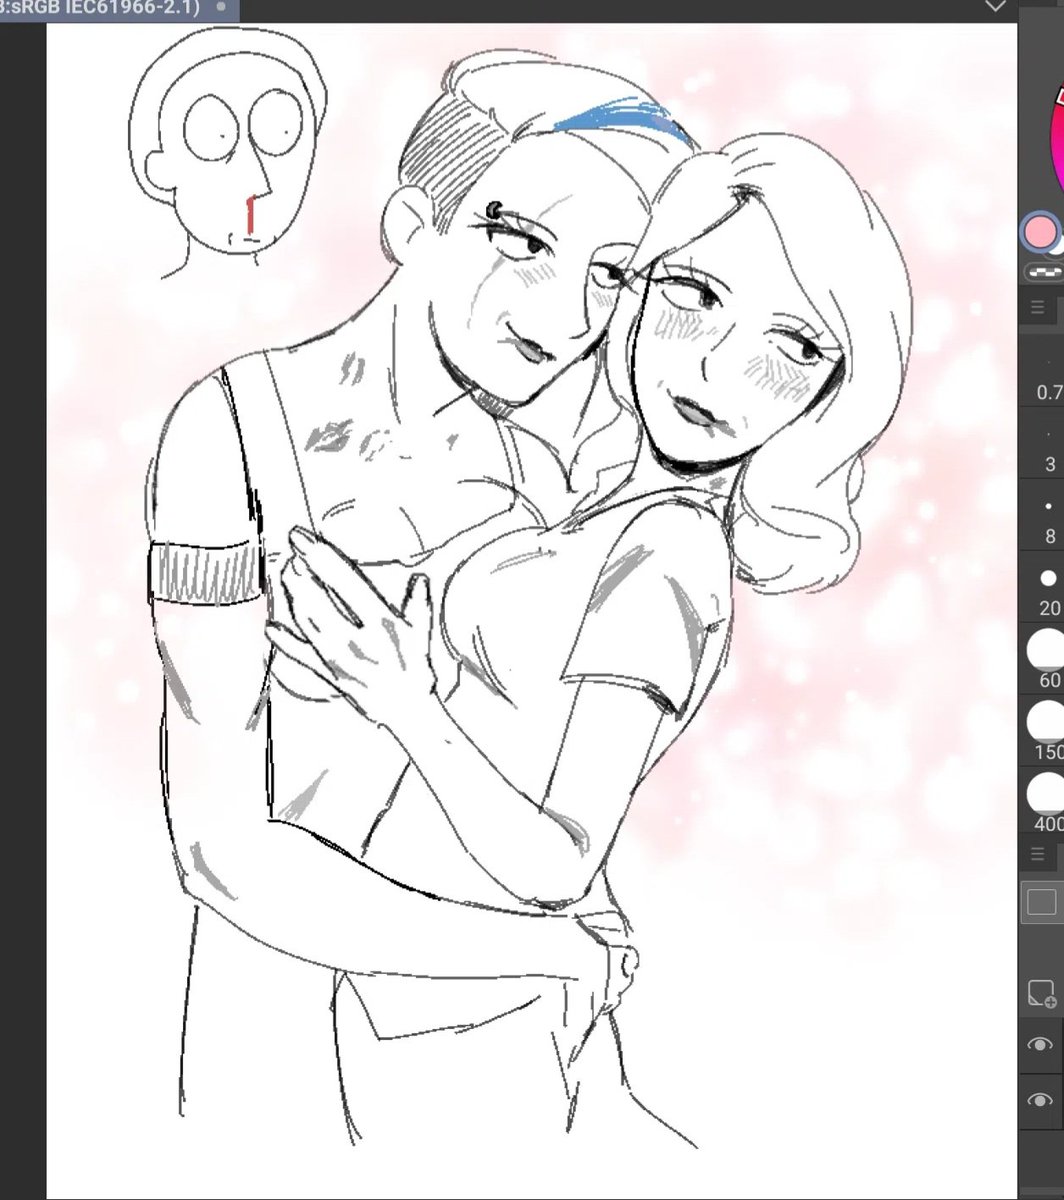Create a new raster layer

(1041, 994)
